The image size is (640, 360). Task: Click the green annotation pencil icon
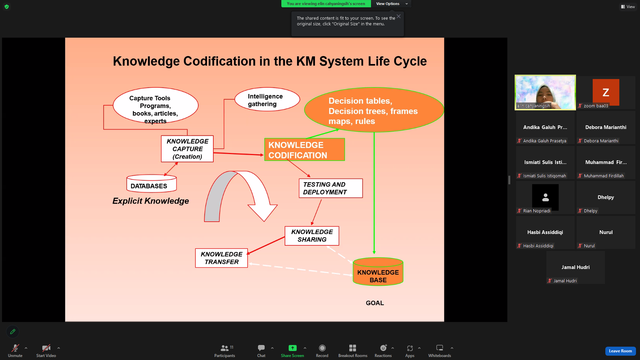13,331
